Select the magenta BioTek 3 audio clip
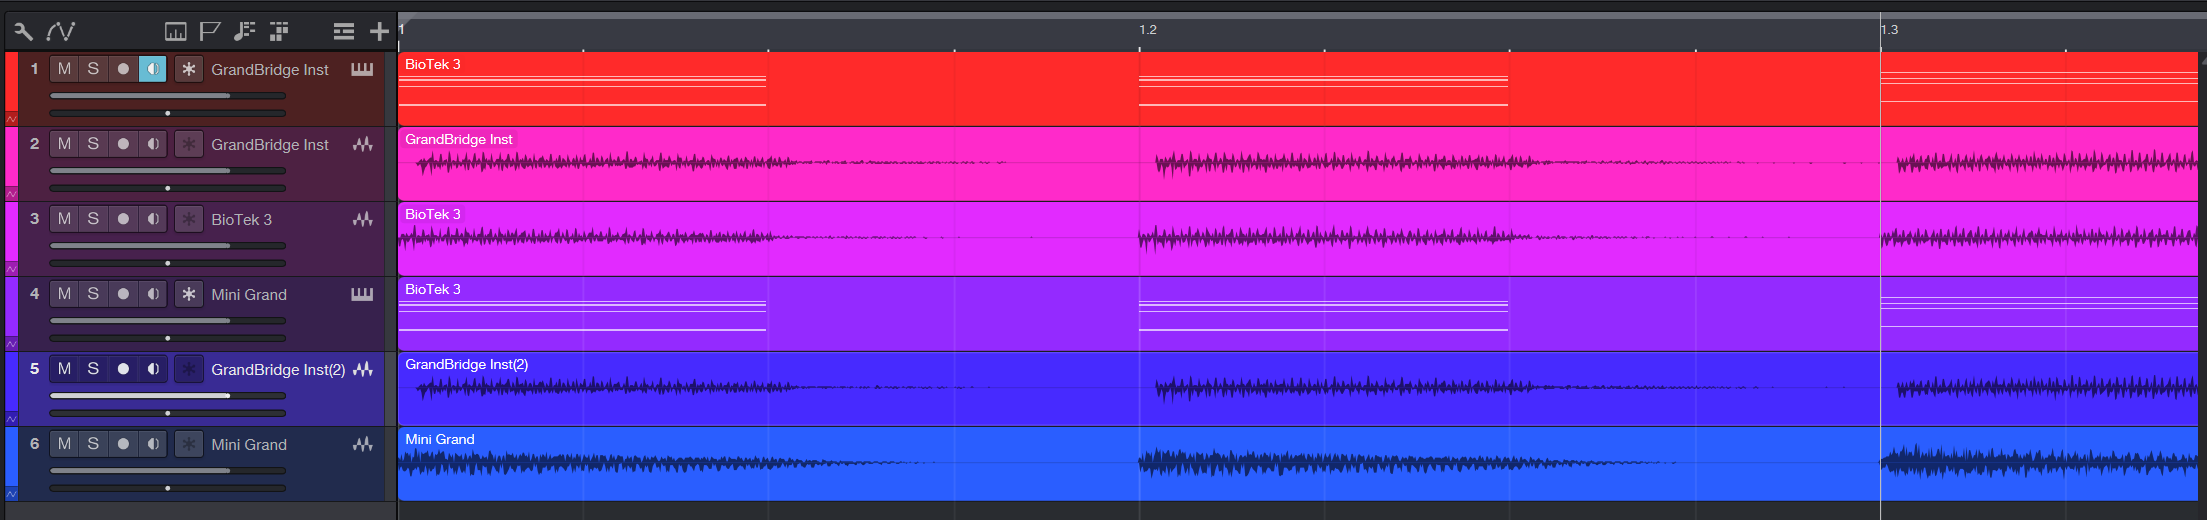The width and height of the screenshot is (2207, 520). (1298, 239)
